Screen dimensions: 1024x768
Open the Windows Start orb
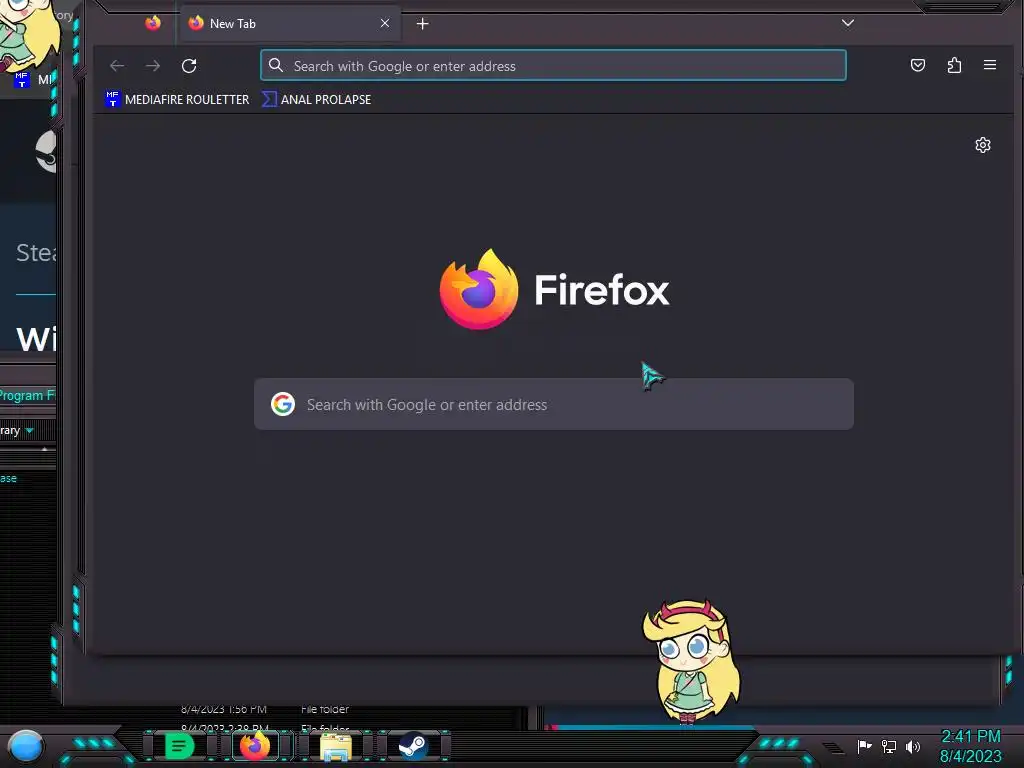25,746
